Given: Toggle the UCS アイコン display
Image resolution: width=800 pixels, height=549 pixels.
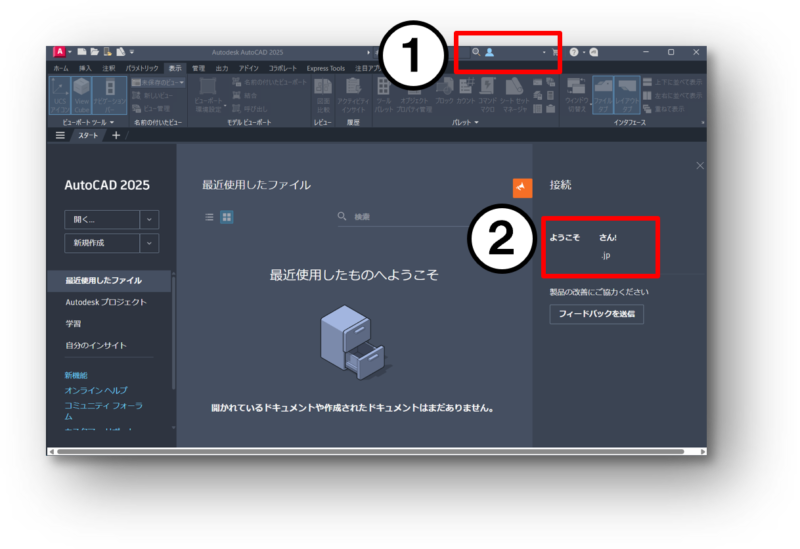Looking at the screenshot, I should tap(60, 96).
